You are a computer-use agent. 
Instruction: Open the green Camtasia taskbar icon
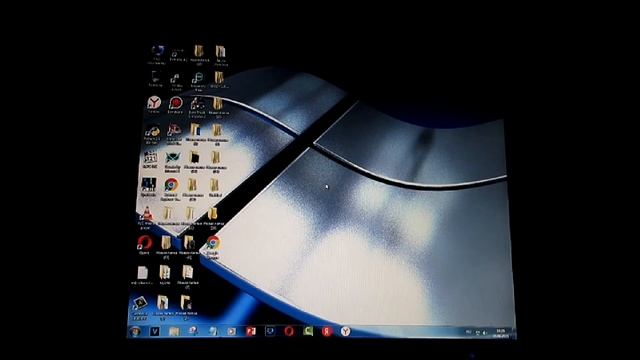308,331
